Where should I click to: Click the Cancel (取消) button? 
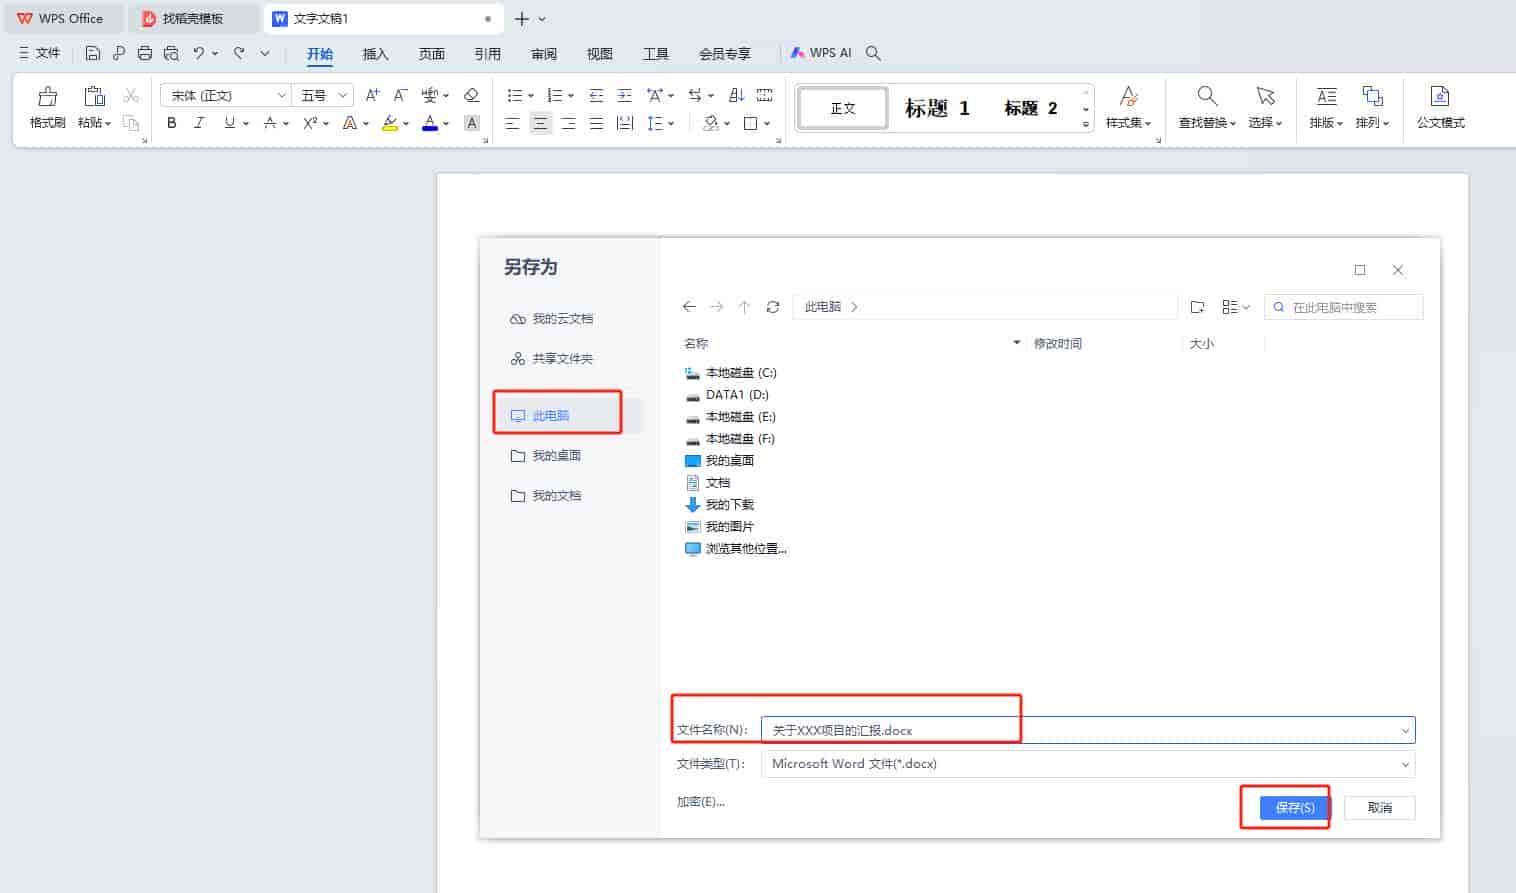tap(1380, 807)
